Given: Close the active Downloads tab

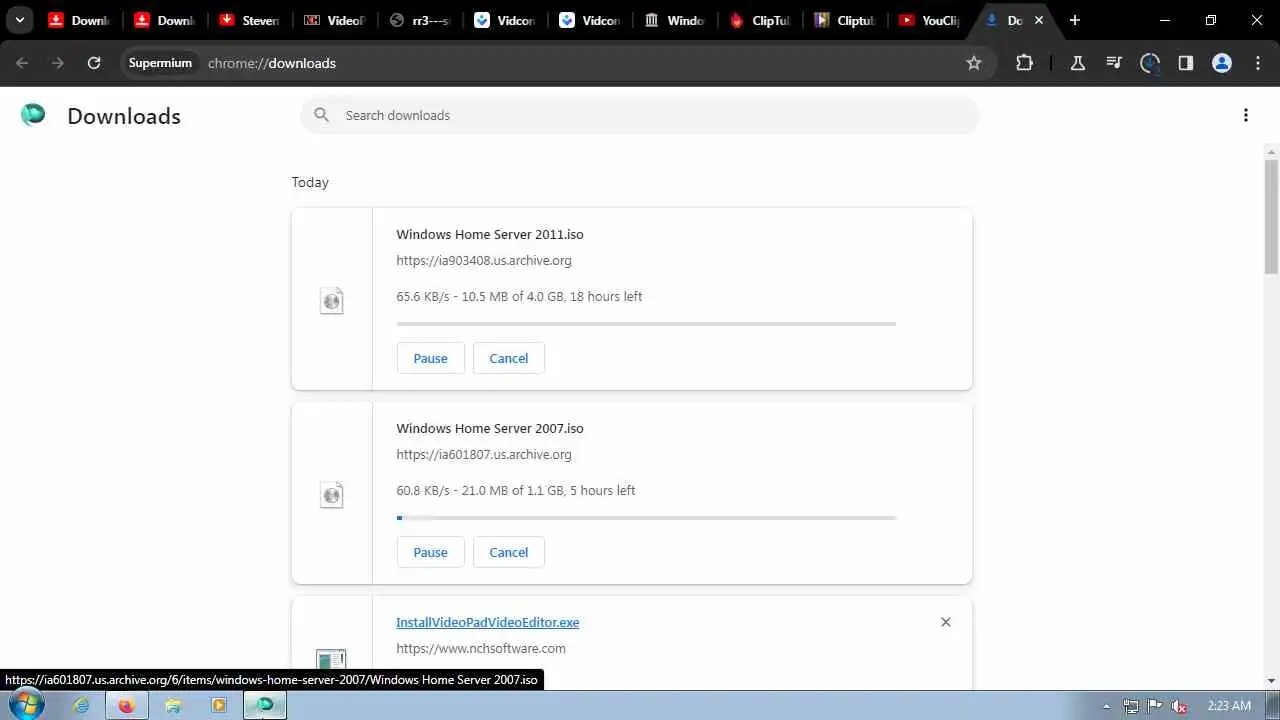Looking at the screenshot, I should tap(1039, 20).
